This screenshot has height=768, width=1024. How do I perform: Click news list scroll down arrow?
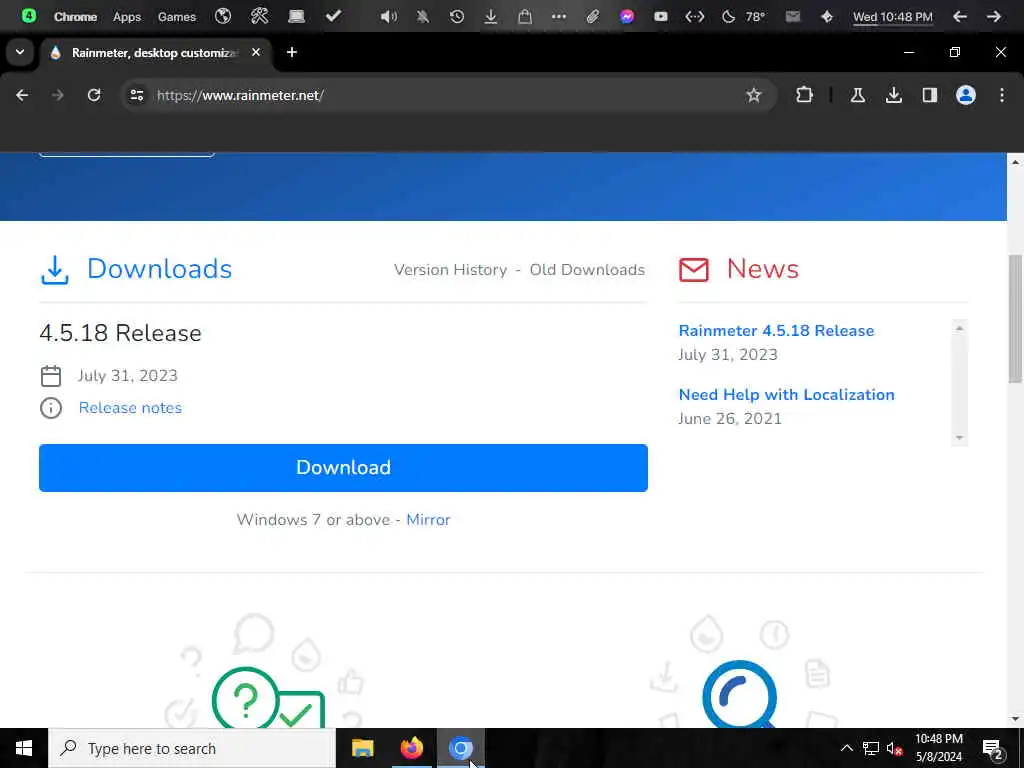click(x=959, y=438)
